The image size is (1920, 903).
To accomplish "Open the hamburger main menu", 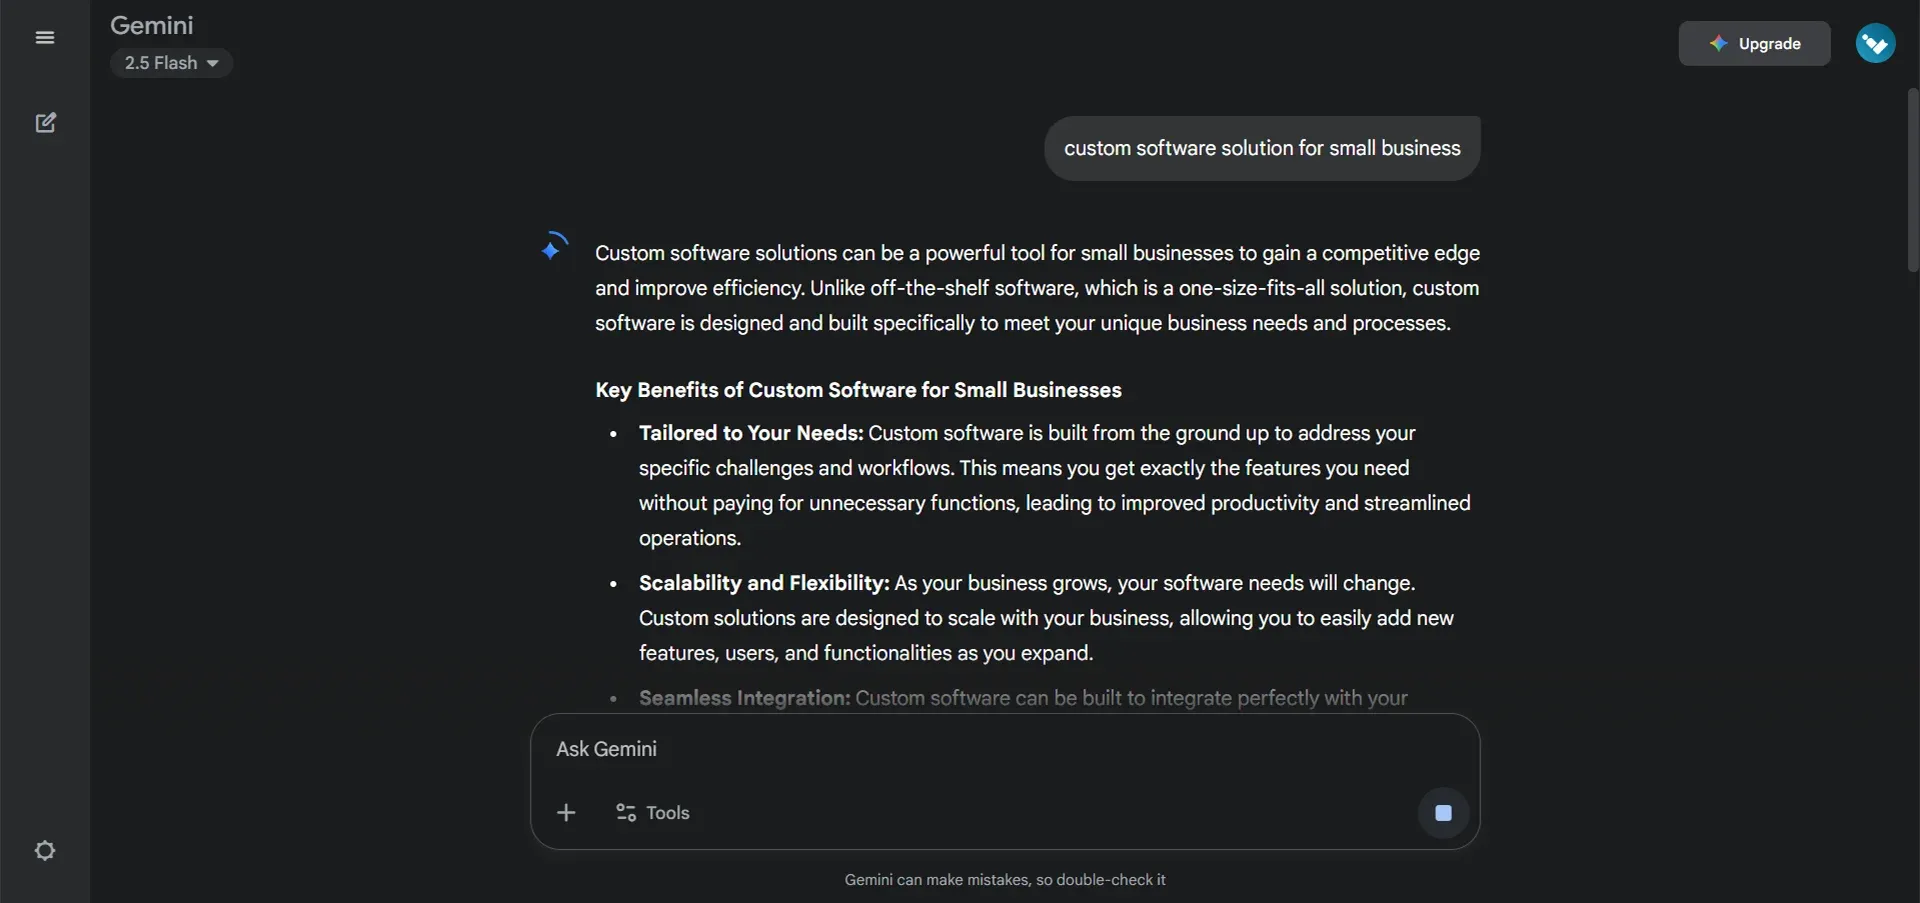I will coord(45,38).
